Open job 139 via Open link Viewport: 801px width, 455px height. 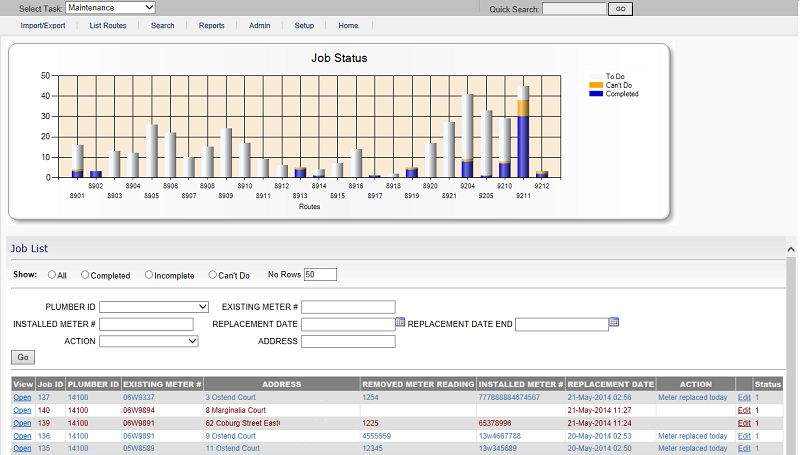(x=22, y=423)
